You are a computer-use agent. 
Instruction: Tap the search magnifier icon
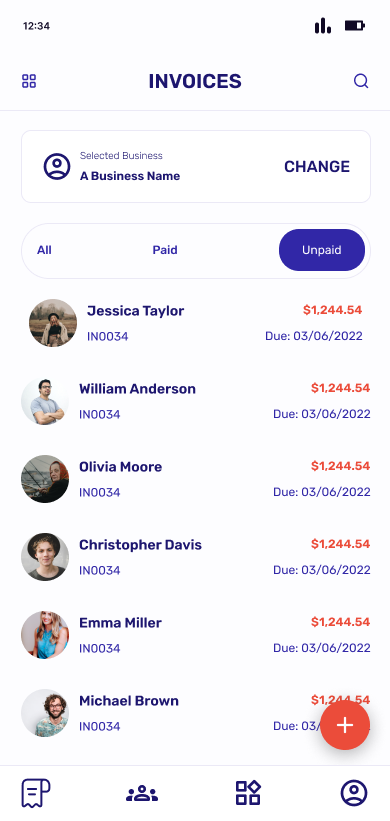[361, 81]
